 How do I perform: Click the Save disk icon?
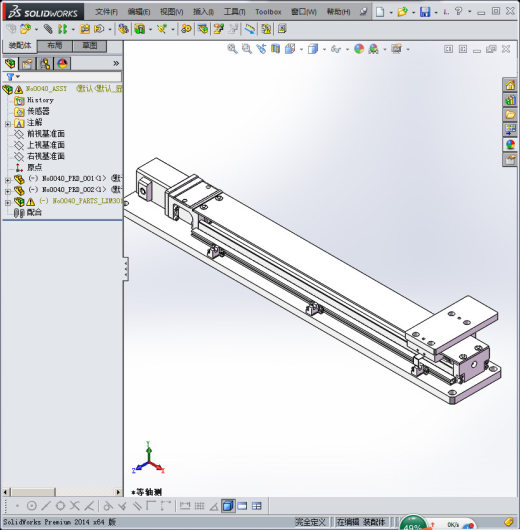(425, 12)
